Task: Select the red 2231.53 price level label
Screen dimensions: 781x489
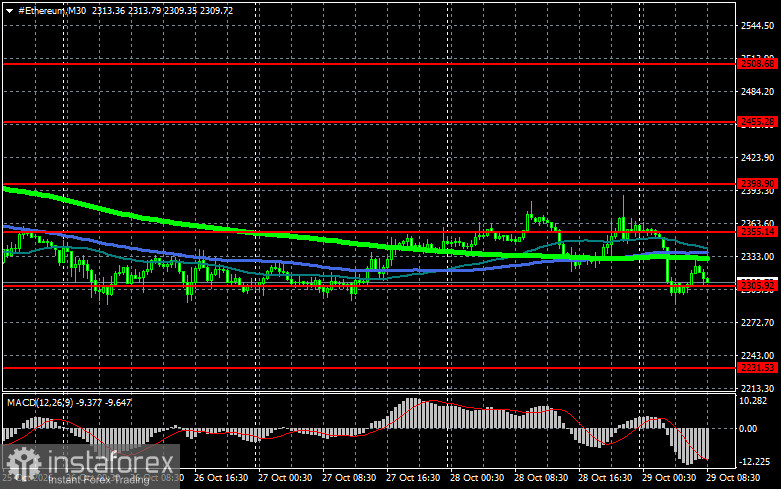Action: (x=758, y=367)
